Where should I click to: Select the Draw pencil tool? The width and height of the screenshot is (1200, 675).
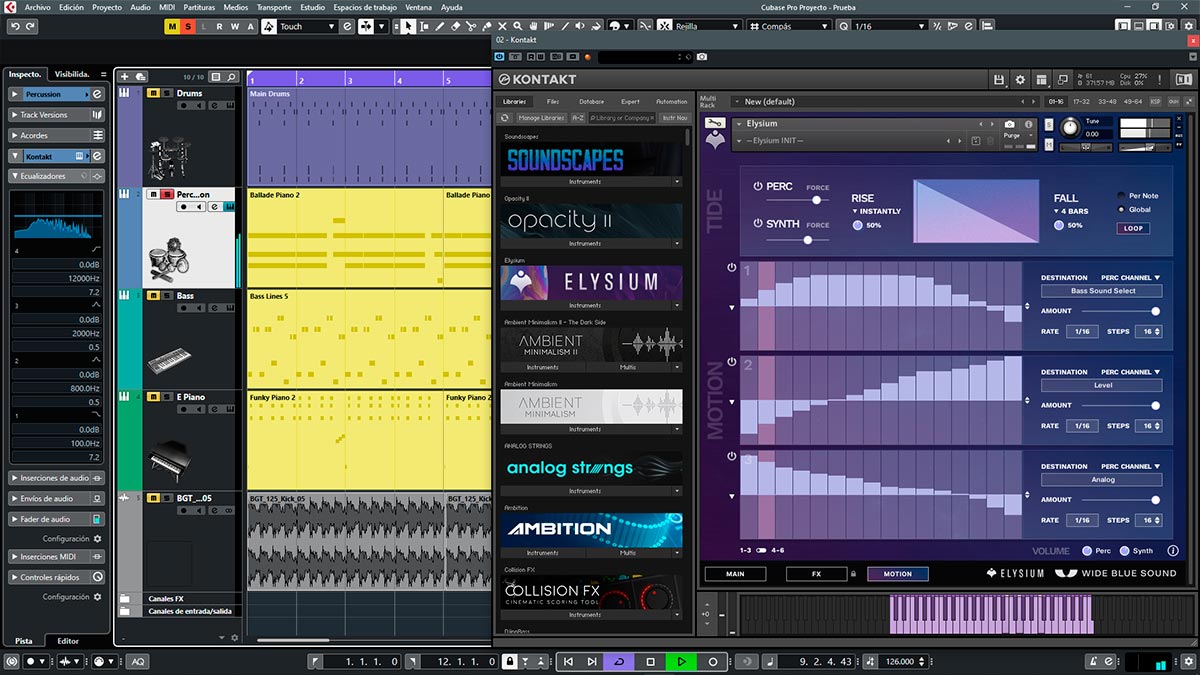440,26
